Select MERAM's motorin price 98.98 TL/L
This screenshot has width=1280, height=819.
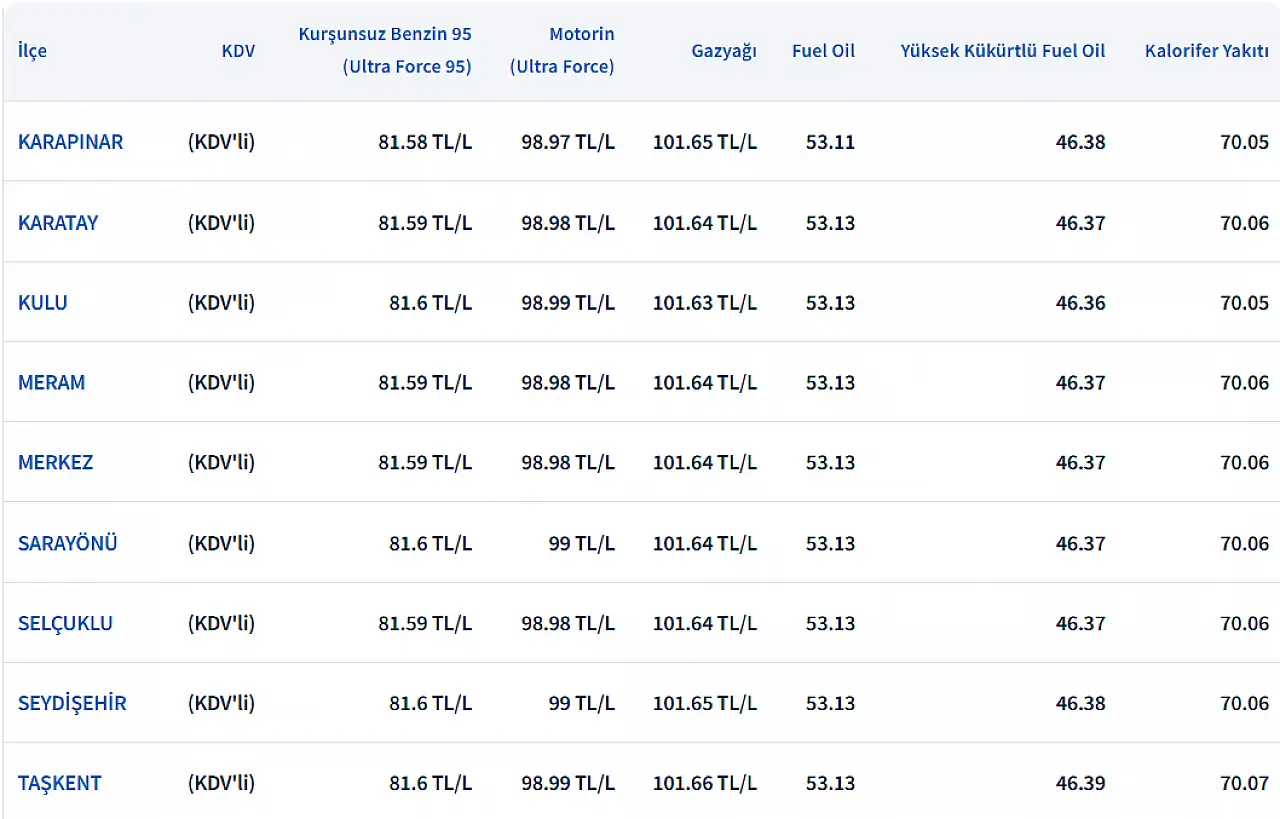pos(568,383)
